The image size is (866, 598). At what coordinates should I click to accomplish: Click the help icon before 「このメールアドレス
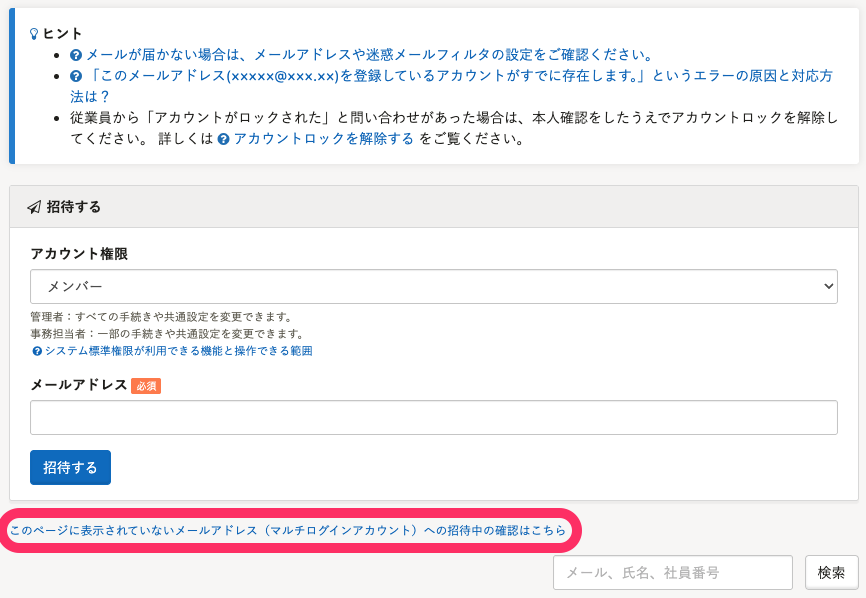(x=76, y=76)
